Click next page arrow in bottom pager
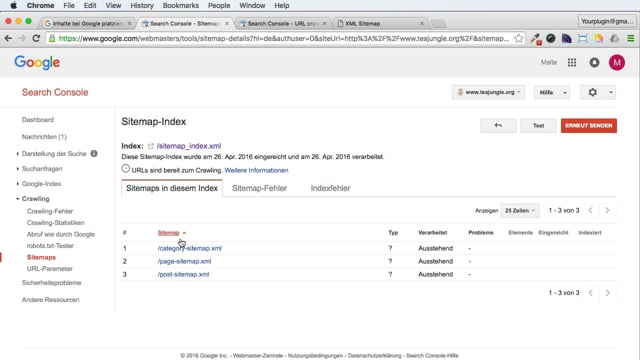Screen dimensions: 640x360 [607, 293]
